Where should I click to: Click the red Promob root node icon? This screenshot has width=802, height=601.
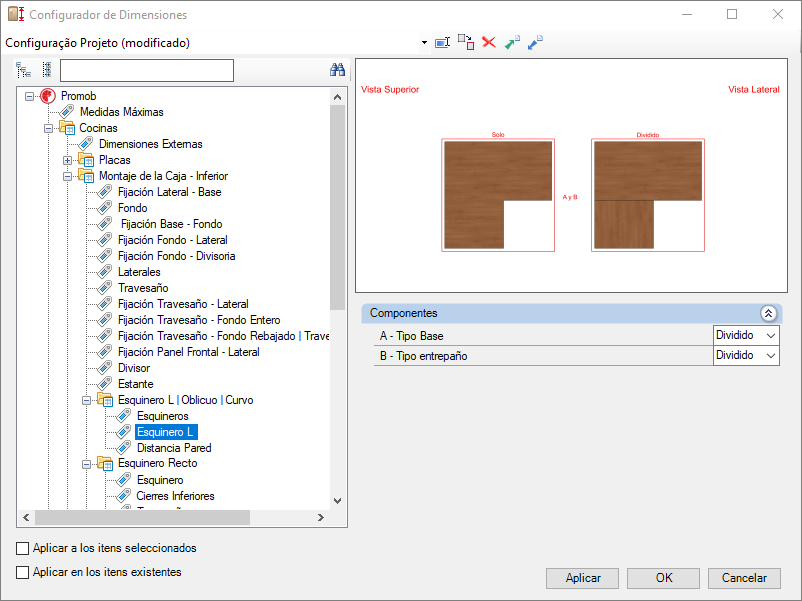coord(48,96)
